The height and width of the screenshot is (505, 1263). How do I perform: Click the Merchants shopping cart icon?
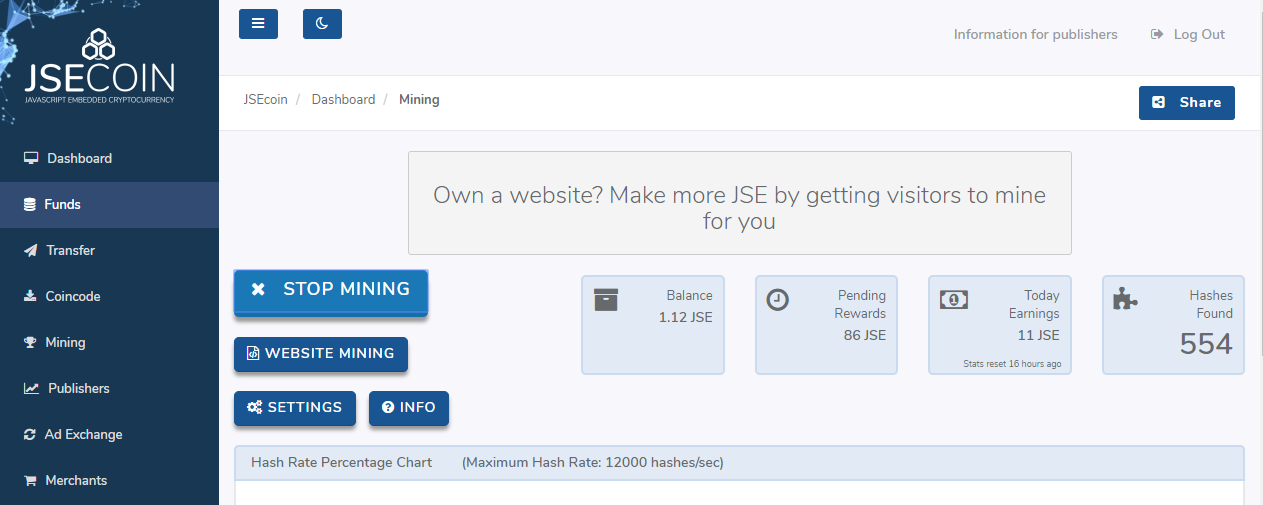pyautogui.click(x=30, y=480)
